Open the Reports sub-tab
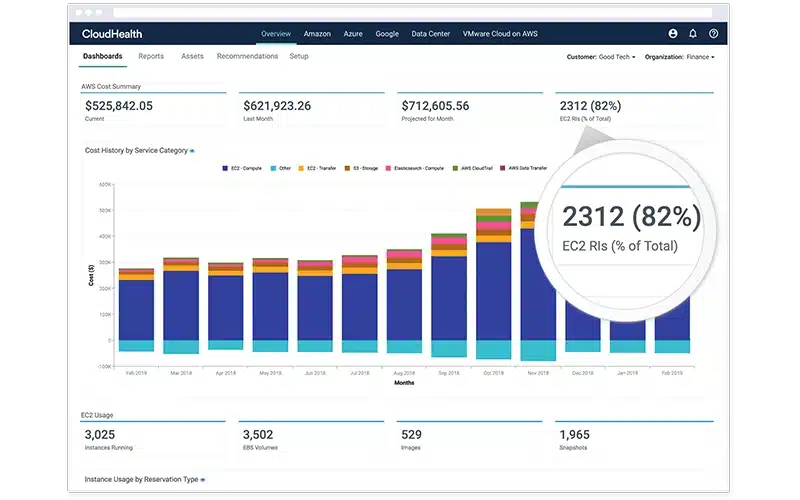The width and height of the screenshot is (800, 500). tap(151, 56)
